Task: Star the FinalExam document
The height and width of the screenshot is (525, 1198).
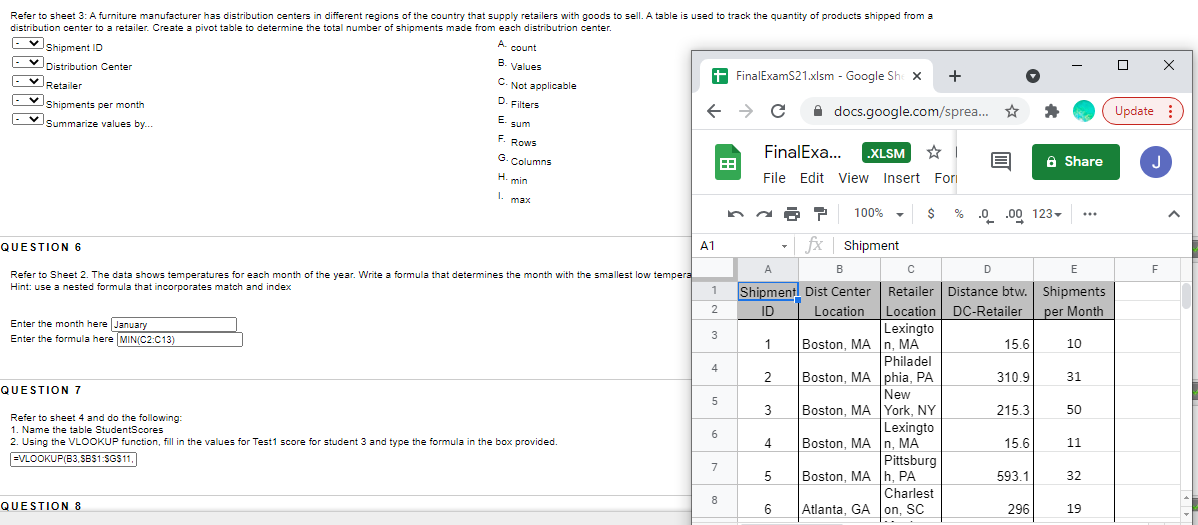Action: (x=933, y=152)
